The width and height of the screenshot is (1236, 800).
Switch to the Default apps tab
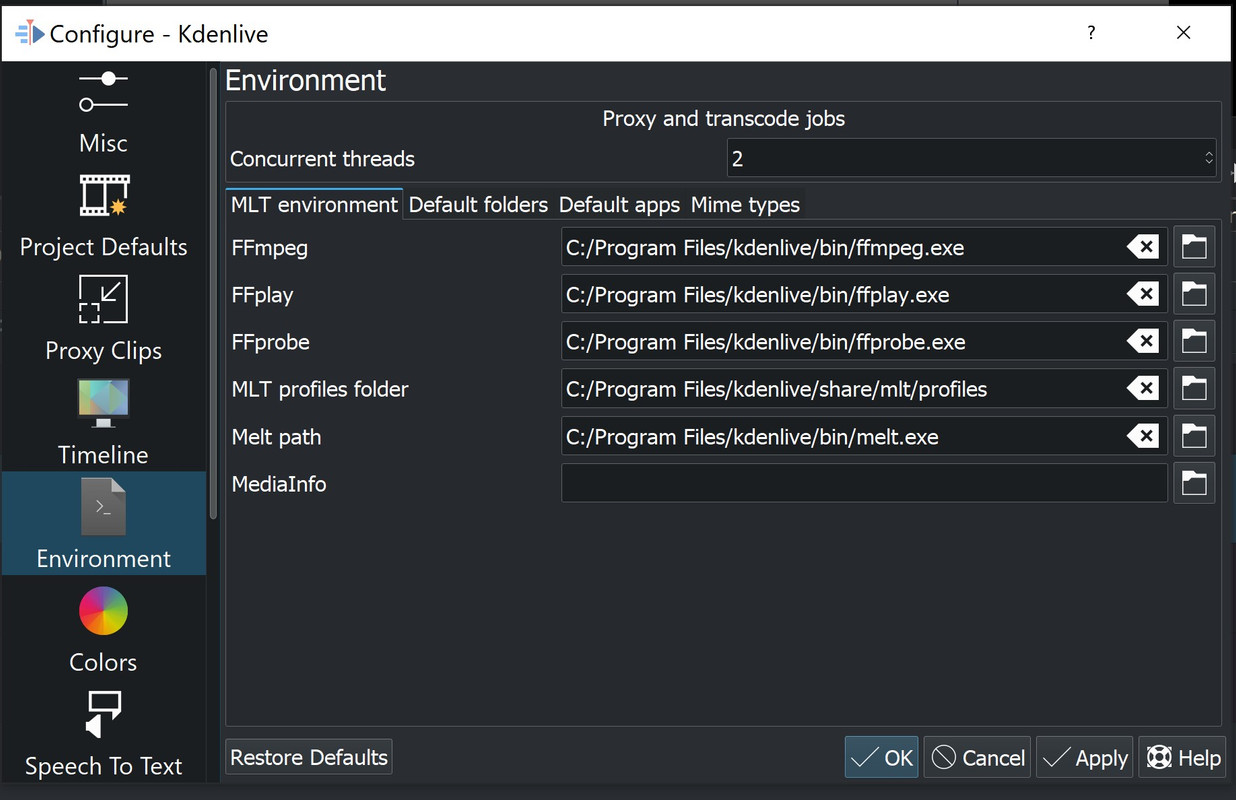619,204
